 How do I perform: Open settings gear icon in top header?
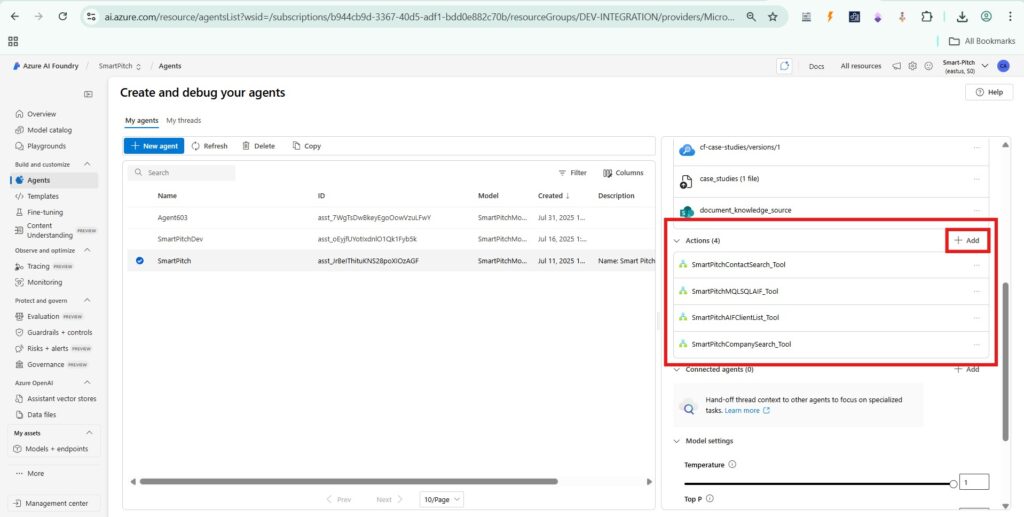912,66
